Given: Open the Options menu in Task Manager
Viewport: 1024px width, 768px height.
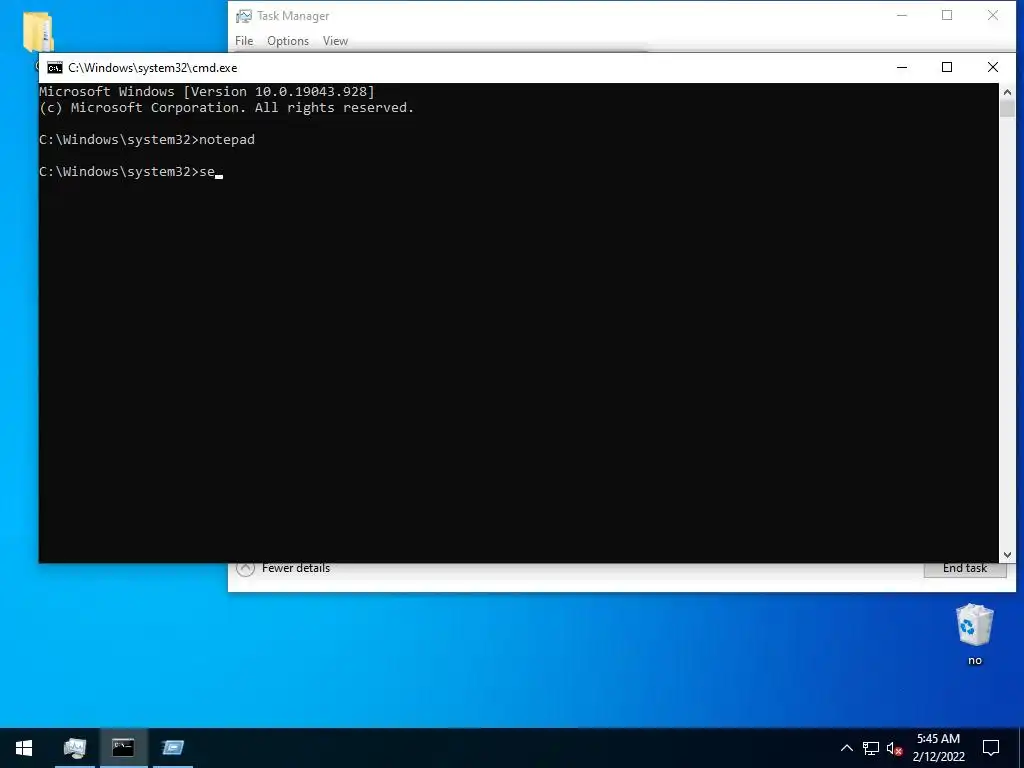Looking at the screenshot, I should (x=287, y=40).
